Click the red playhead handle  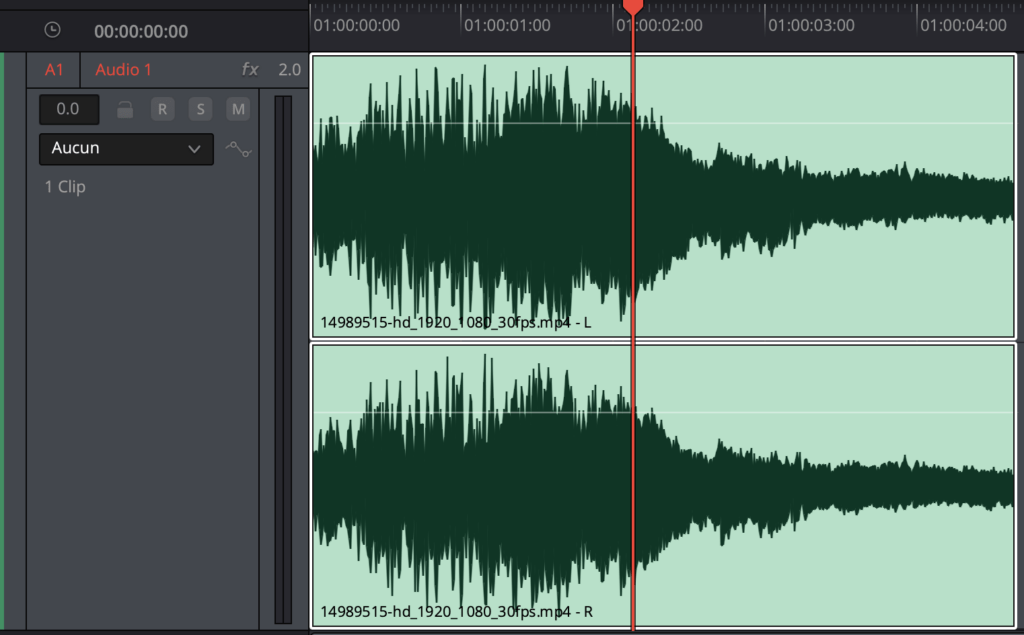(x=633, y=7)
